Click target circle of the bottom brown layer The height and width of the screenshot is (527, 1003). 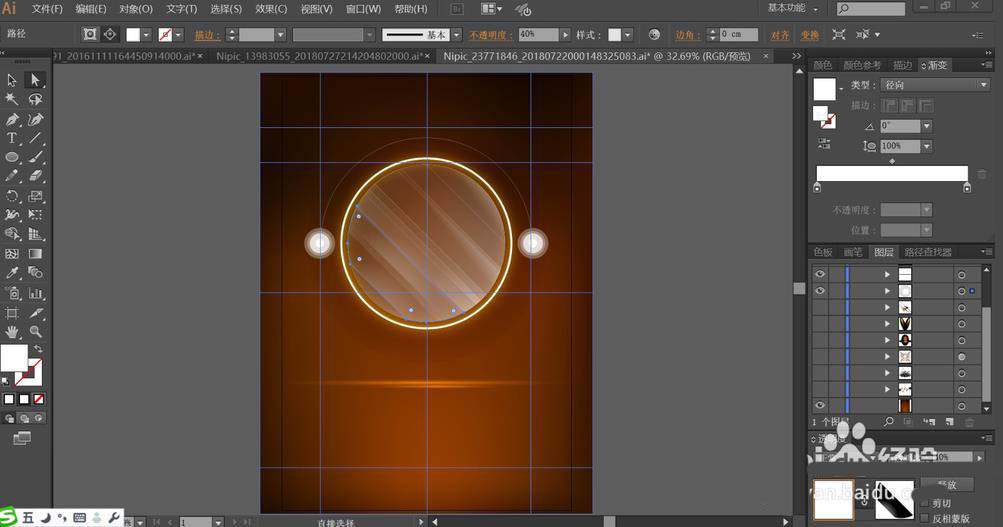pyautogui.click(x=961, y=405)
